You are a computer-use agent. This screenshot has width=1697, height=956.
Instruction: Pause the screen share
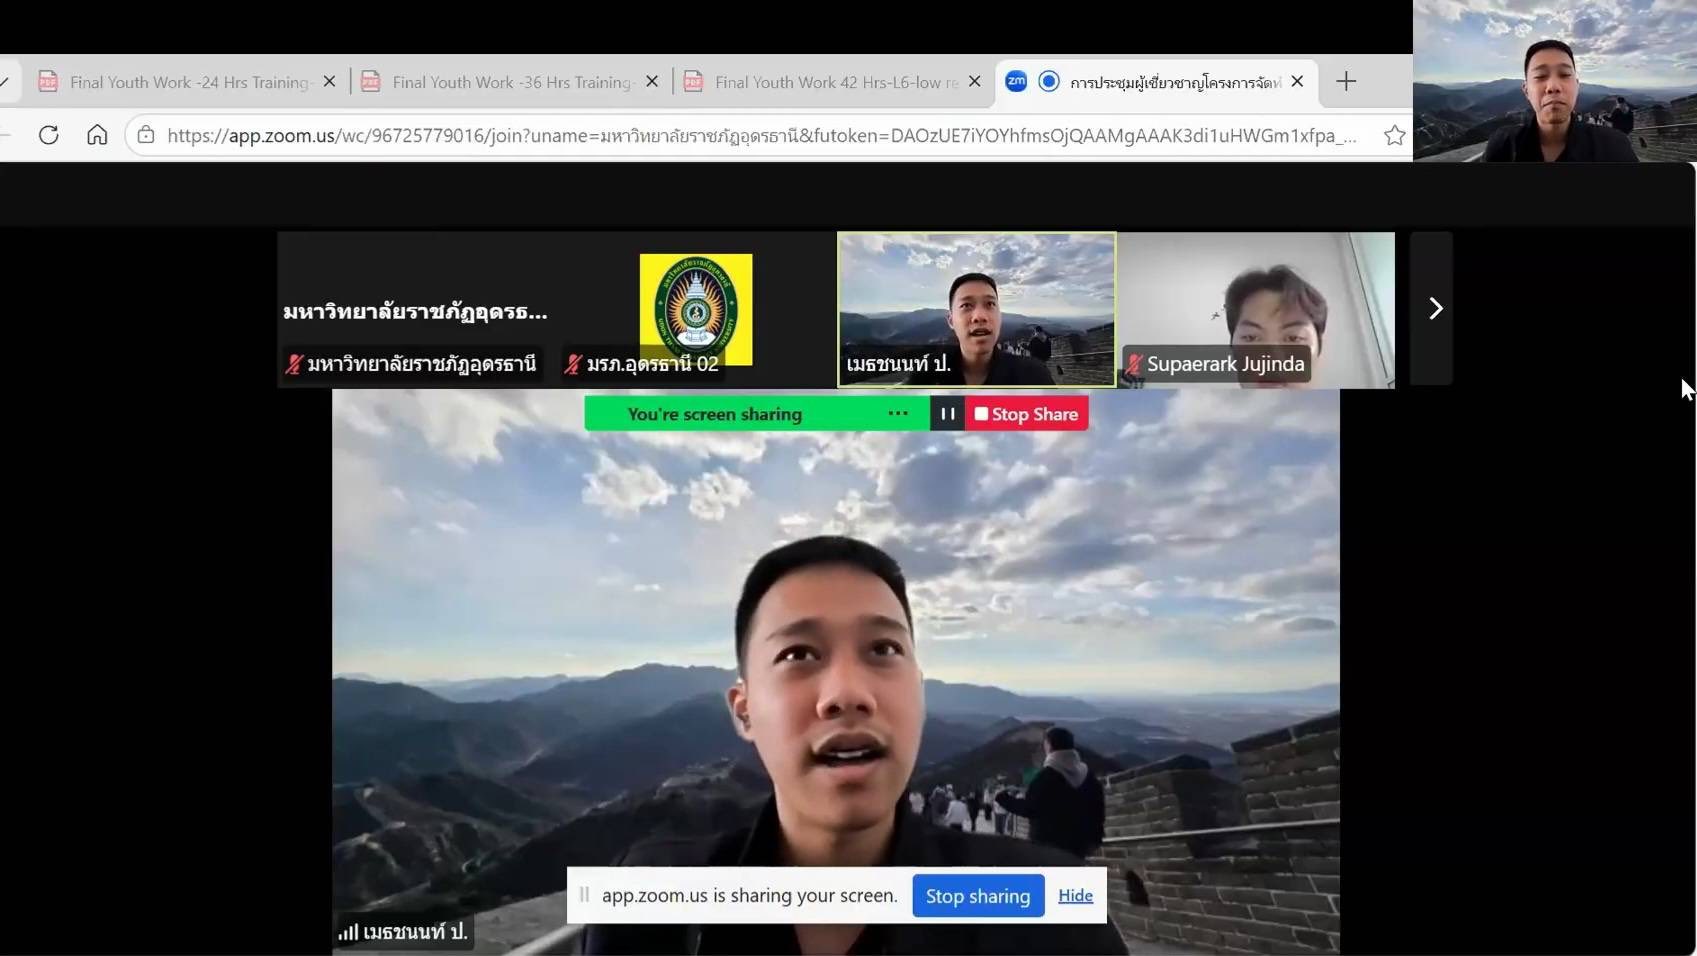[947, 414]
